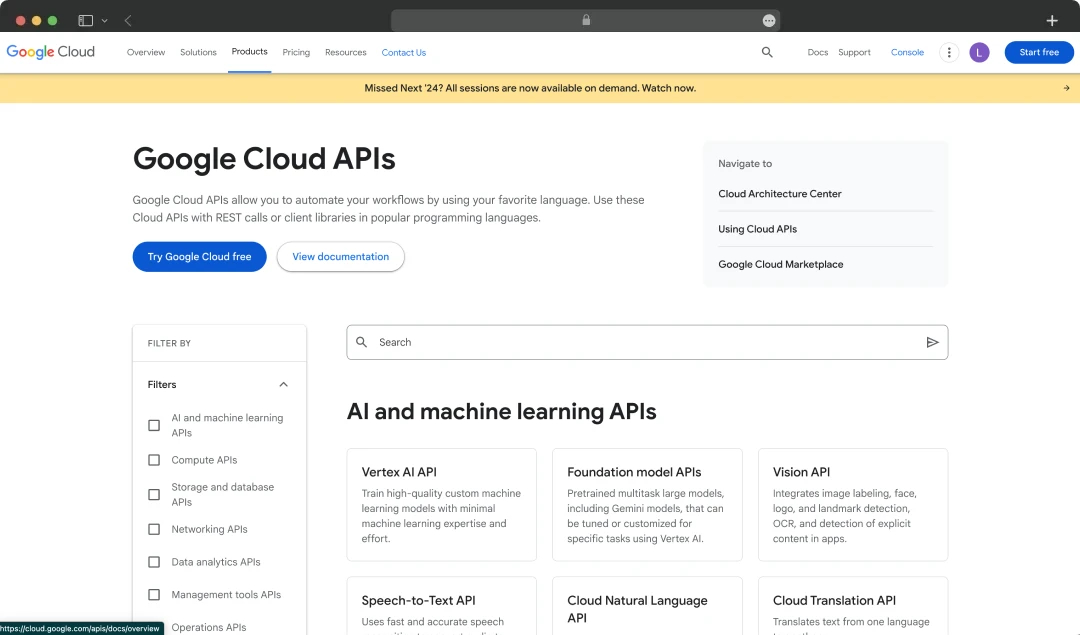Open the search magnifier in the top navigation
1080x635 pixels.
pyautogui.click(x=767, y=52)
